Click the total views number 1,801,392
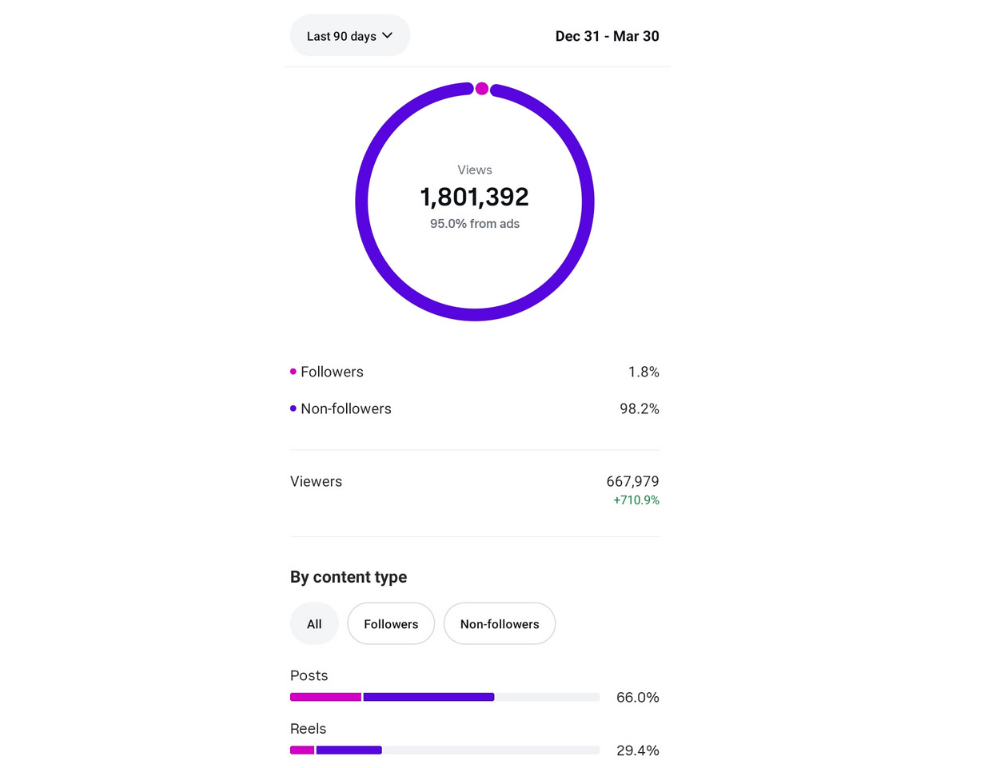The image size is (1000, 768). pyautogui.click(x=474, y=197)
